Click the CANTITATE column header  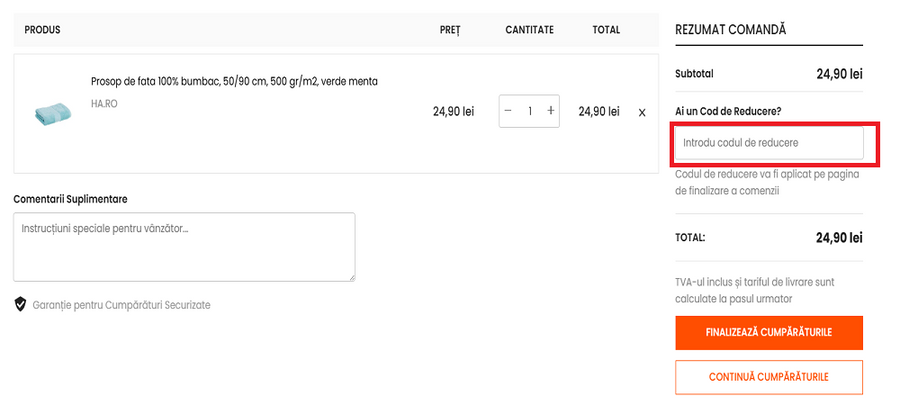(x=529, y=30)
